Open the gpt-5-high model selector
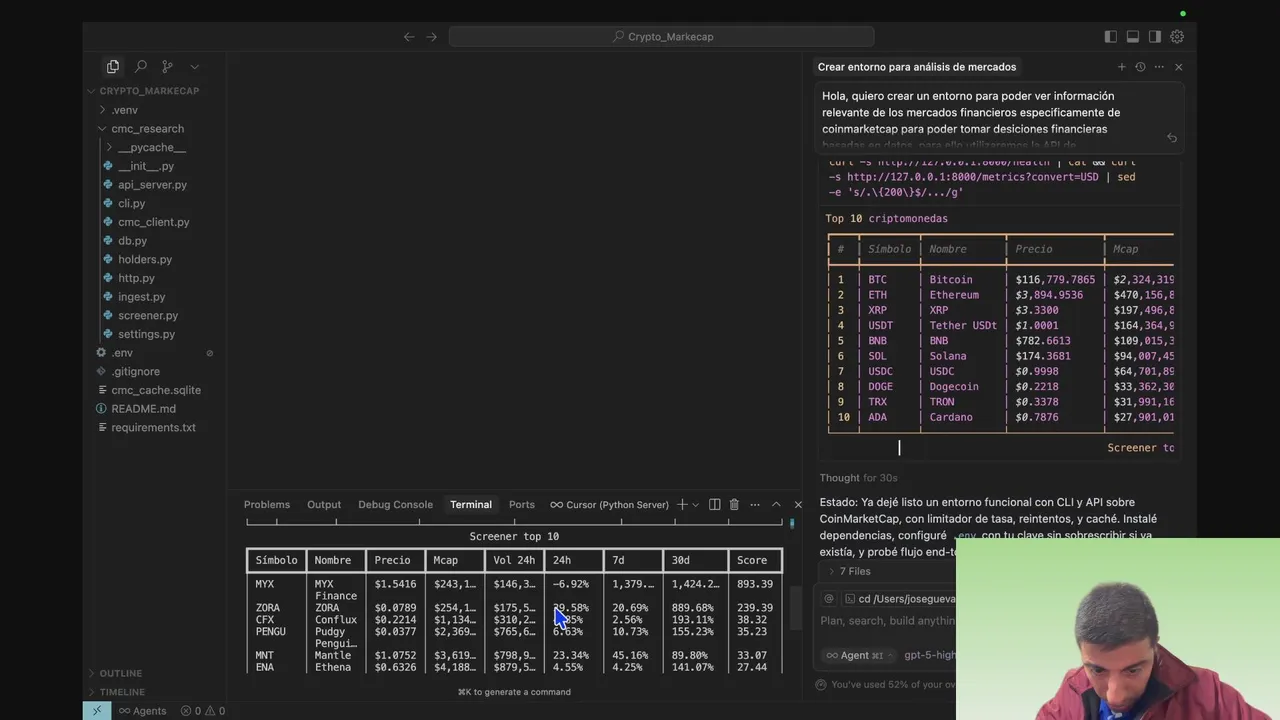Viewport: 1280px width, 720px height. click(x=929, y=655)
